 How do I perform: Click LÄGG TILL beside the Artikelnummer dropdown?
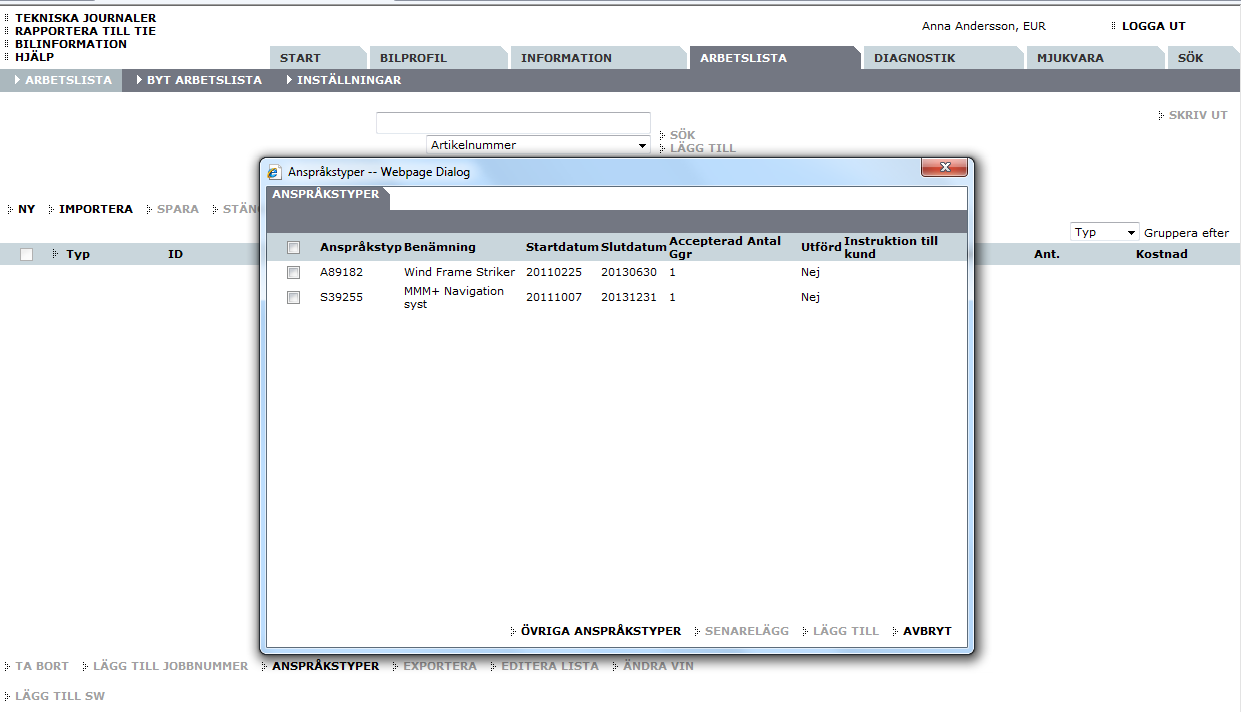coord(702,148)
